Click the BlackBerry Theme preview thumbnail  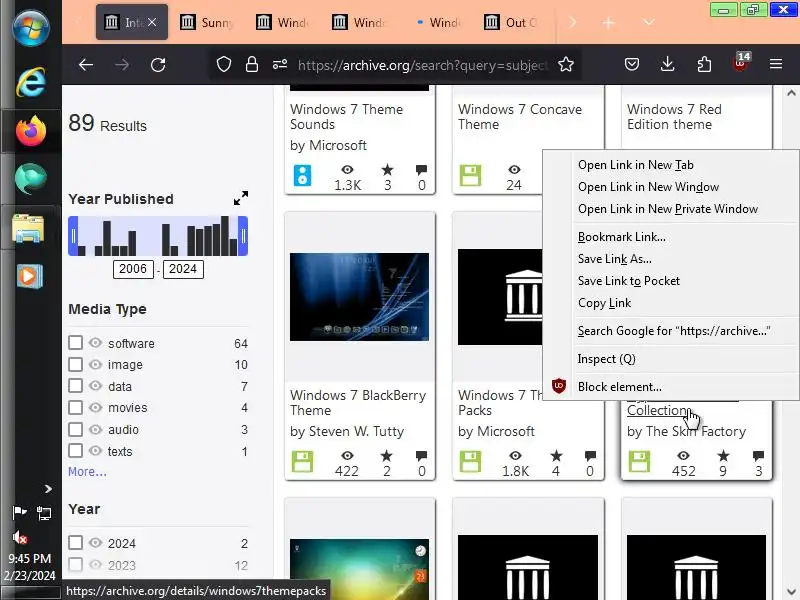359,296
